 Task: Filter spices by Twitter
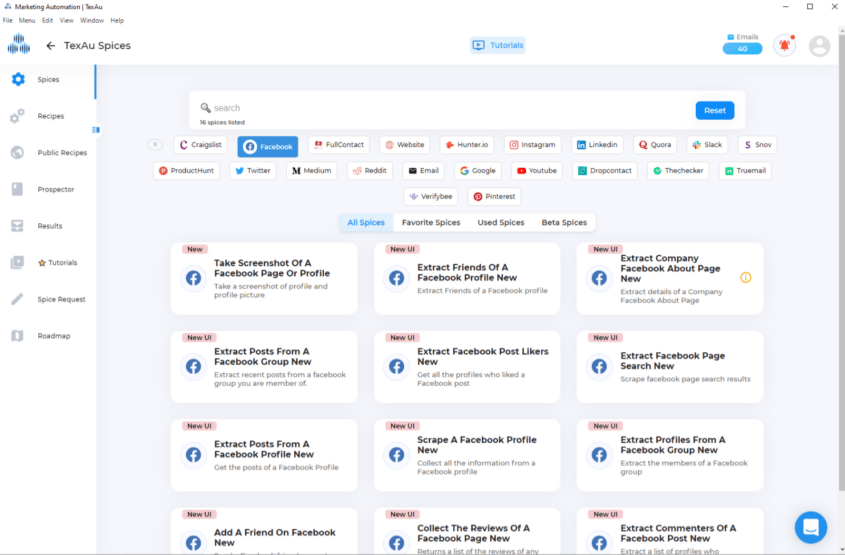(x=253, y=170)
